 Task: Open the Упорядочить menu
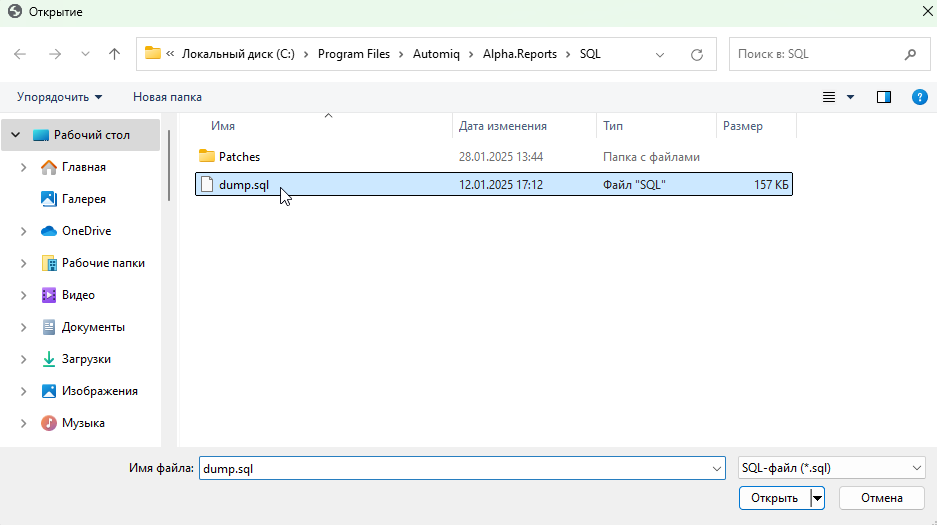pyautogui.click(x=59, y=97)
